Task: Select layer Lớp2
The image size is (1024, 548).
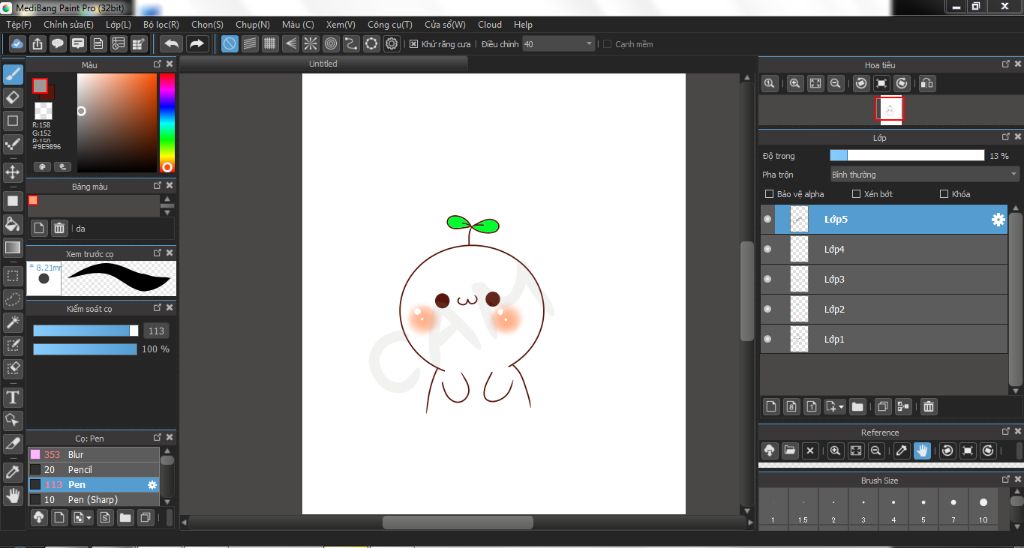Action: tap(884, 309)
